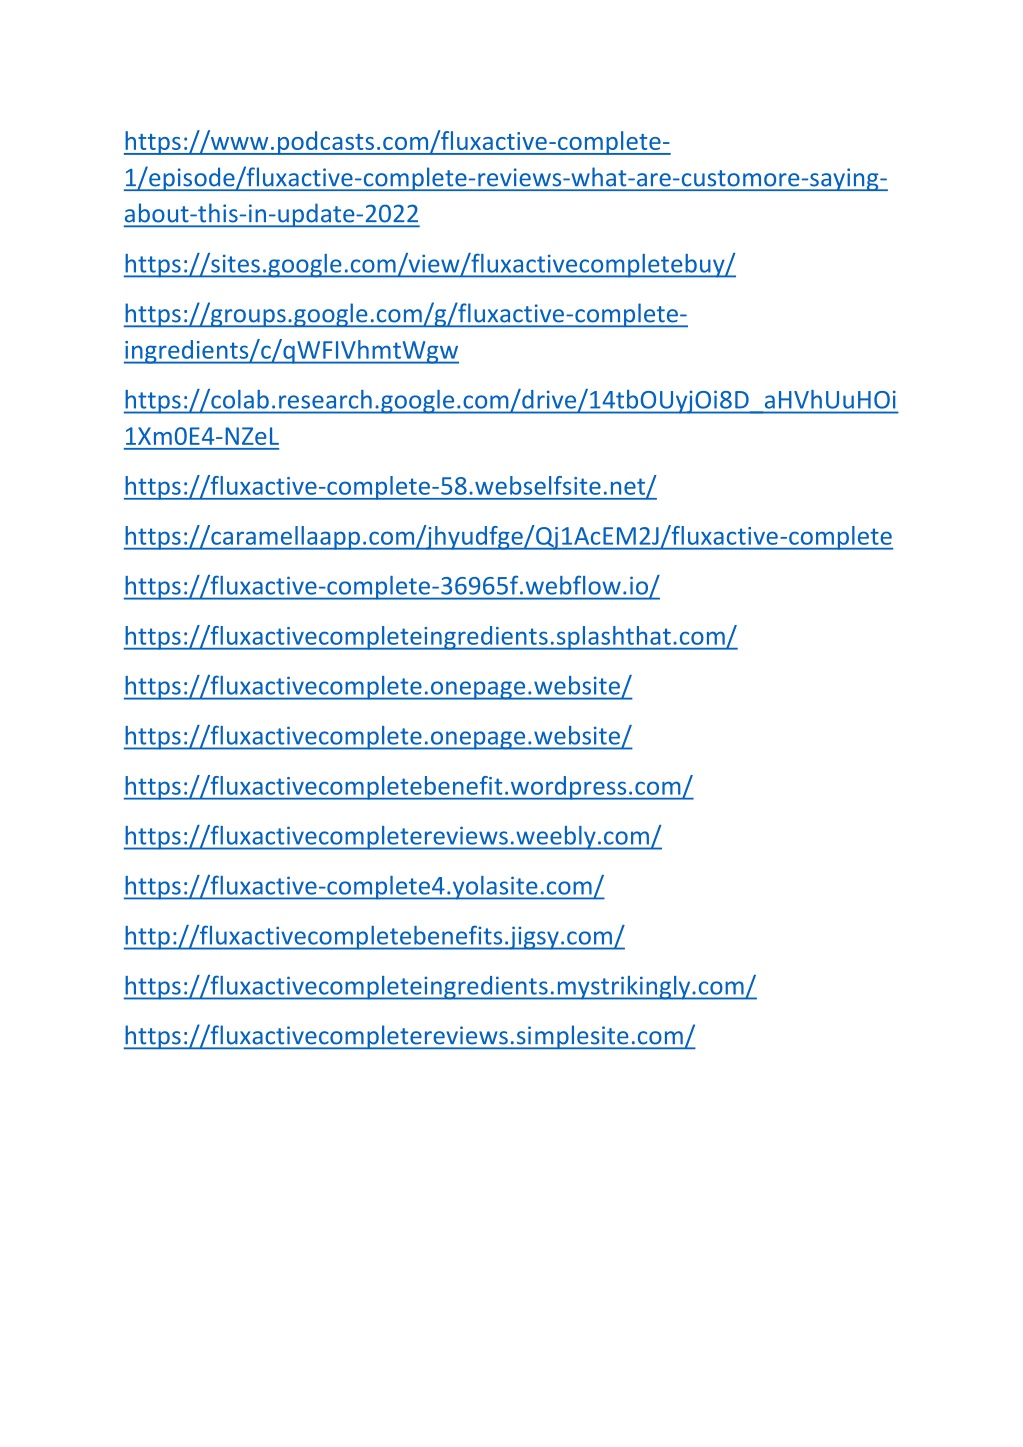
Task: Open the sites.google.com fluxactivecompletebuy link
Action: [430, 264]
